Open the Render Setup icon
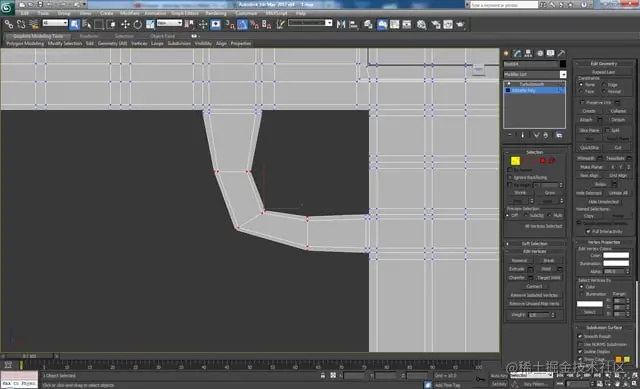The width and height of the screenshot is (640, 389). [436, 24]
